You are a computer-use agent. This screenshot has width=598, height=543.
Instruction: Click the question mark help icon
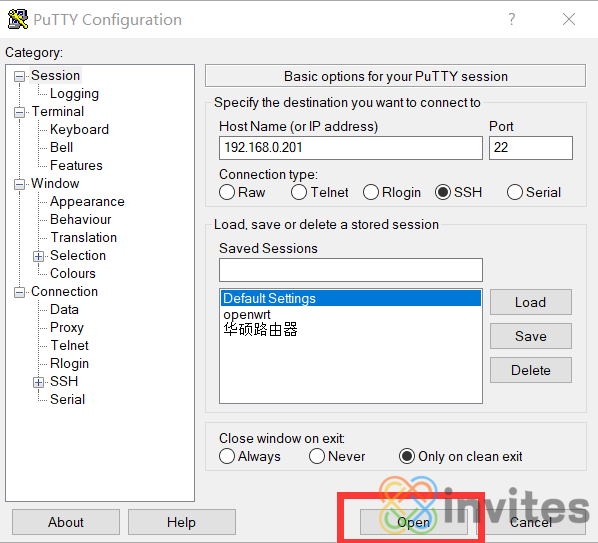pyautogui.click(x=511, y=19)
